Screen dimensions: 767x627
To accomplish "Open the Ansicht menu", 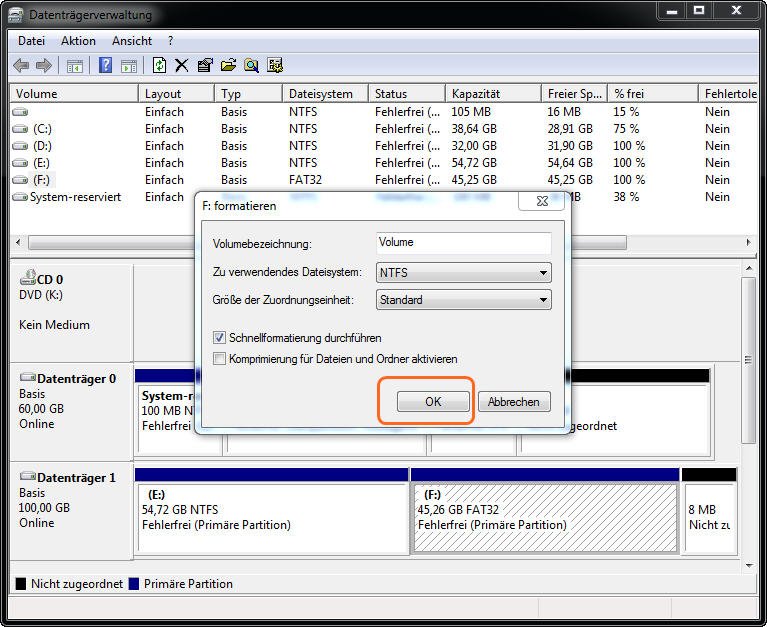I will 132,41.
